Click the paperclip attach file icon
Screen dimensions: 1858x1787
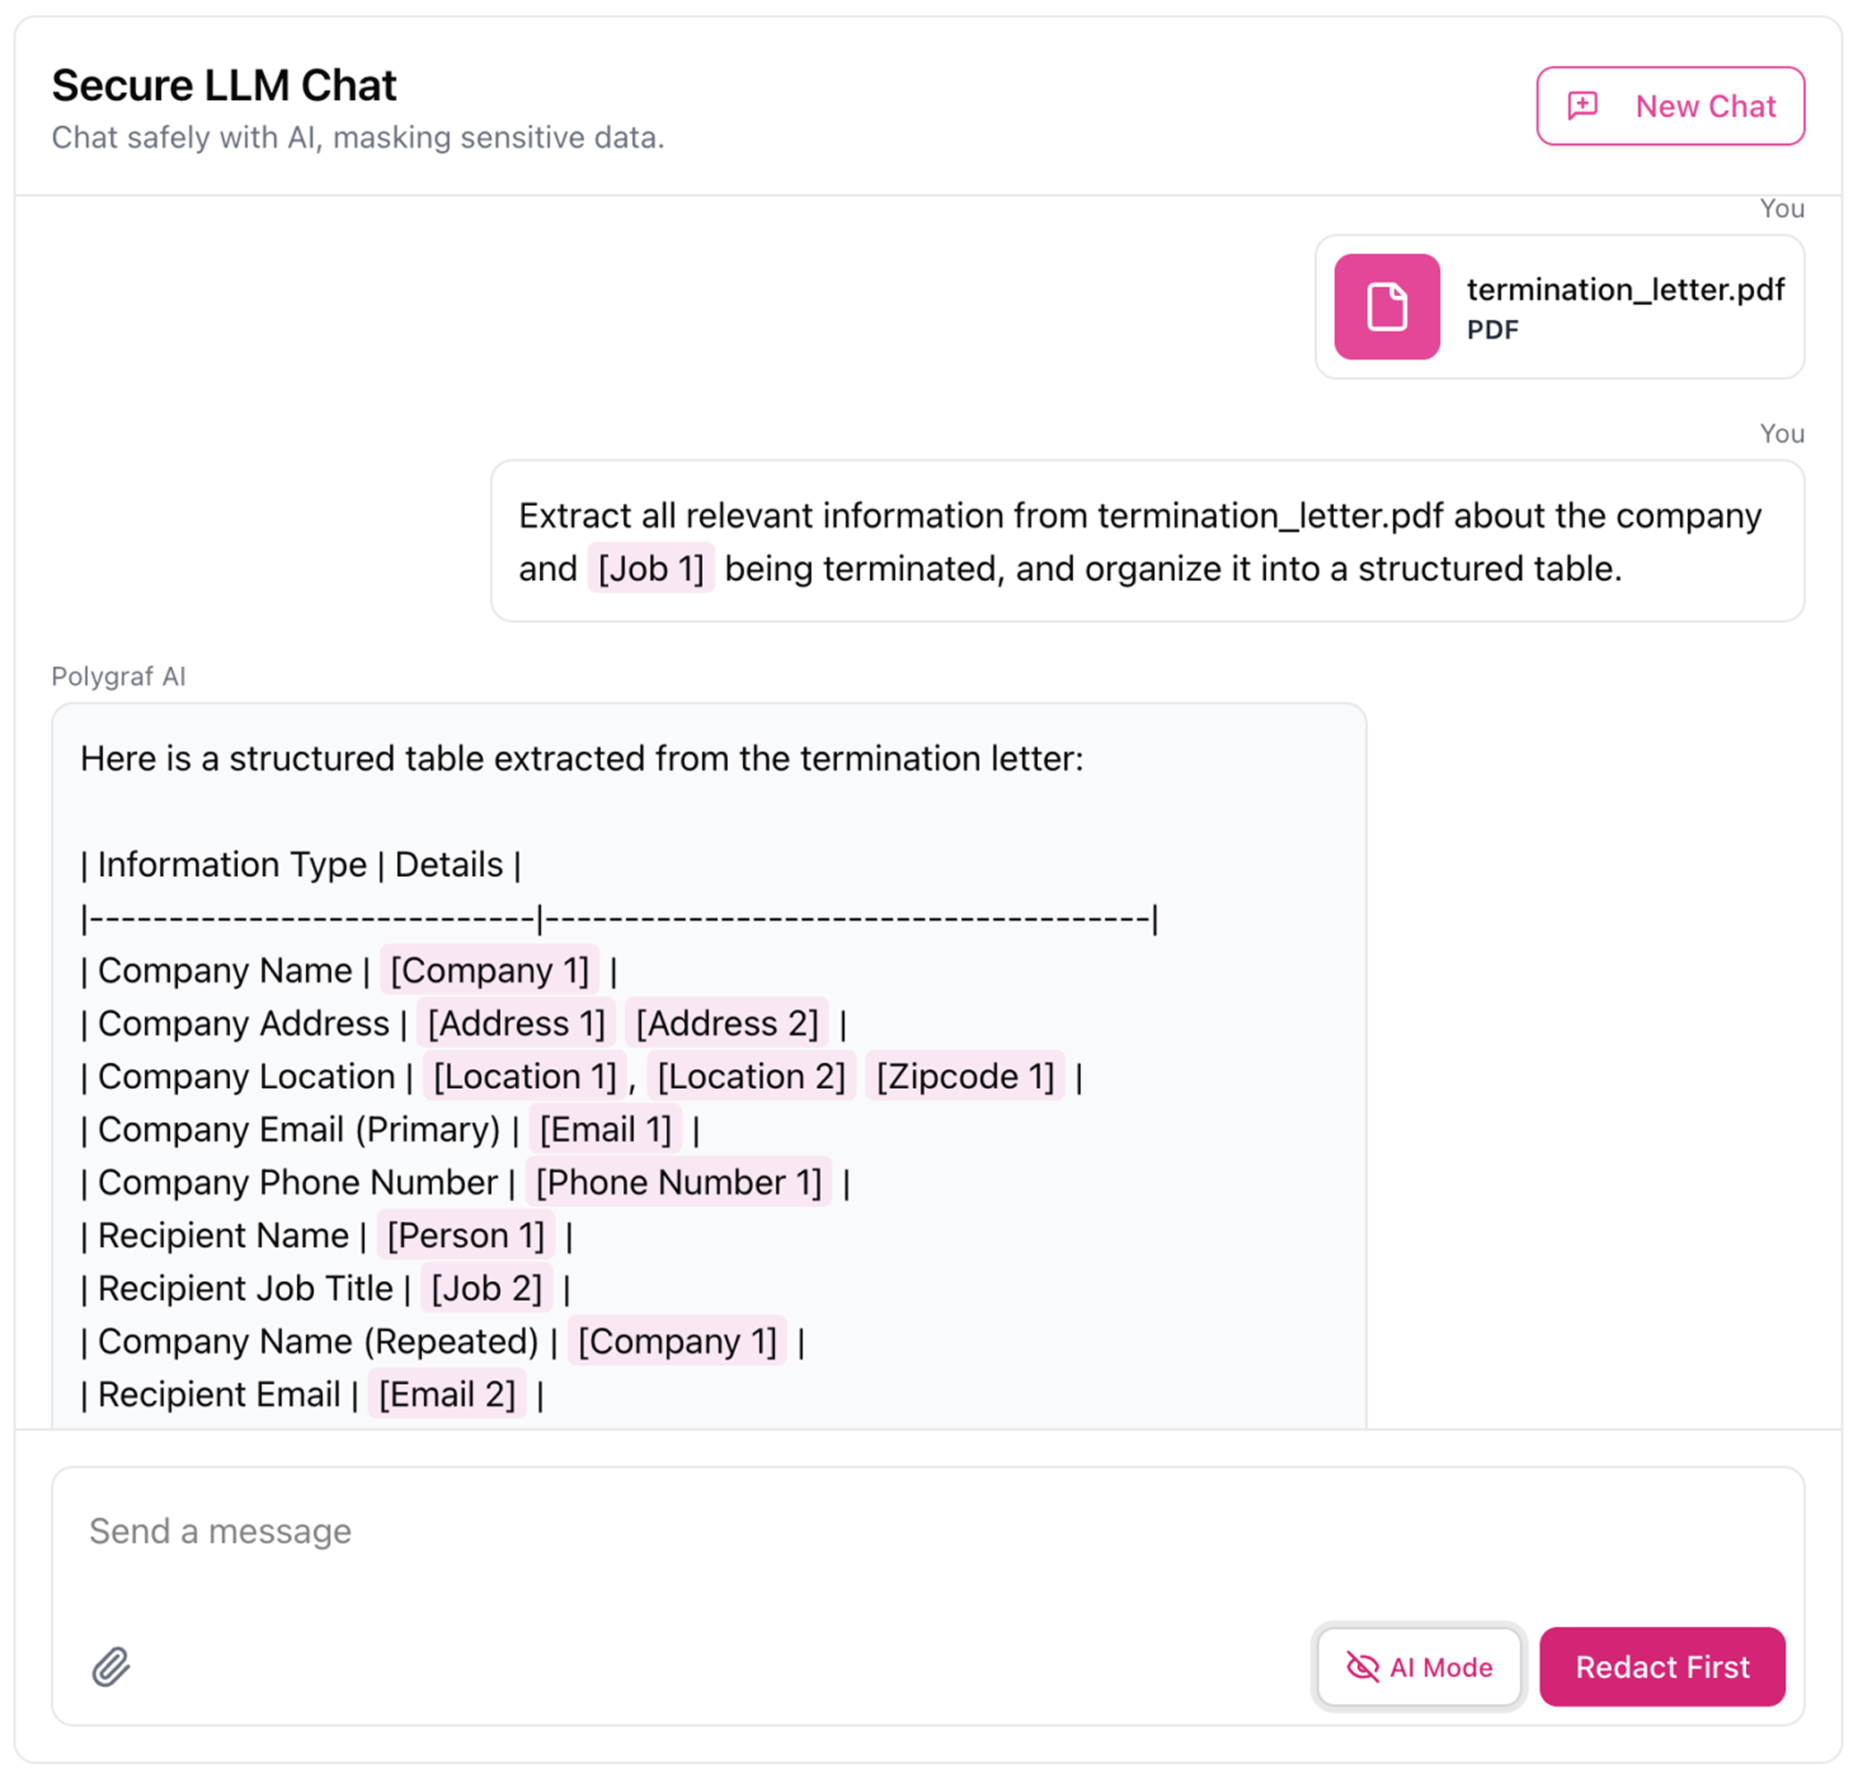[x=111, y=1667]
